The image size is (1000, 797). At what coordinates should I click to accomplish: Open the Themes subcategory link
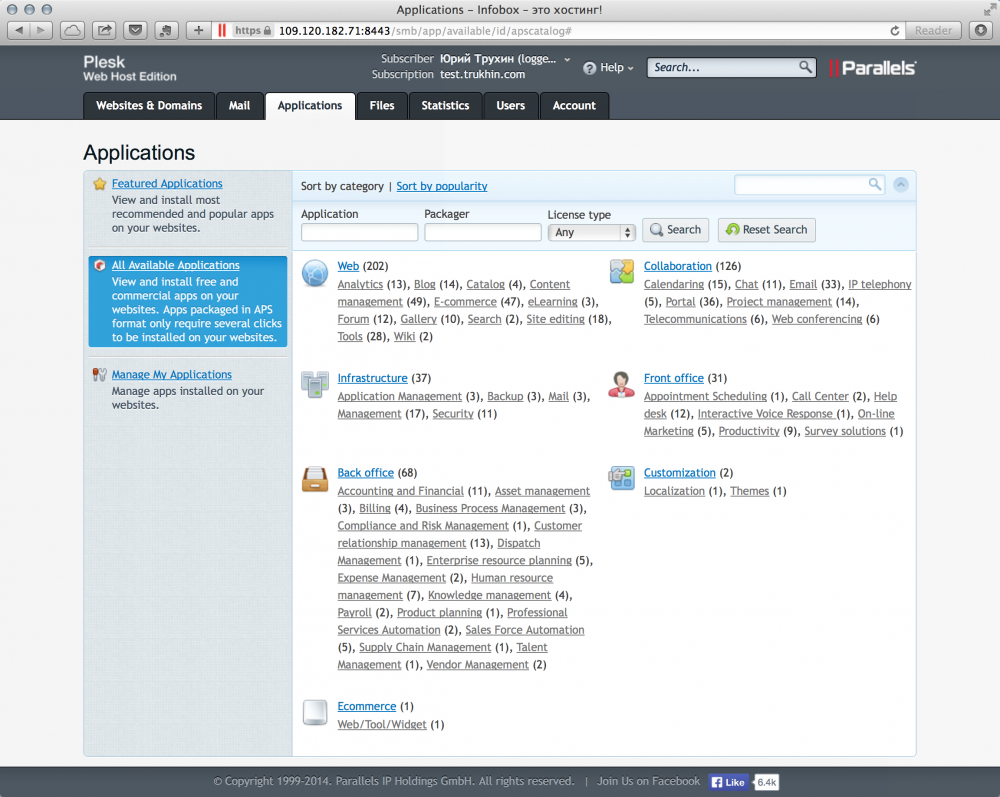tap(749, 491)
